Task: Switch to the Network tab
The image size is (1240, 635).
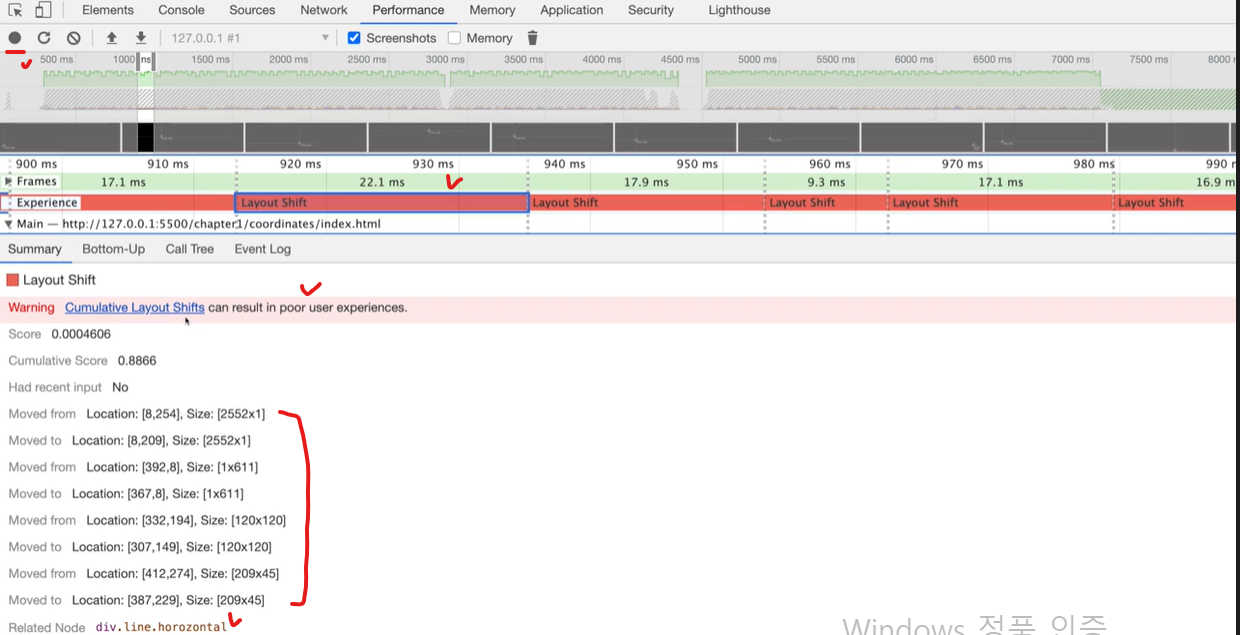Action: (x=324, y=10)
